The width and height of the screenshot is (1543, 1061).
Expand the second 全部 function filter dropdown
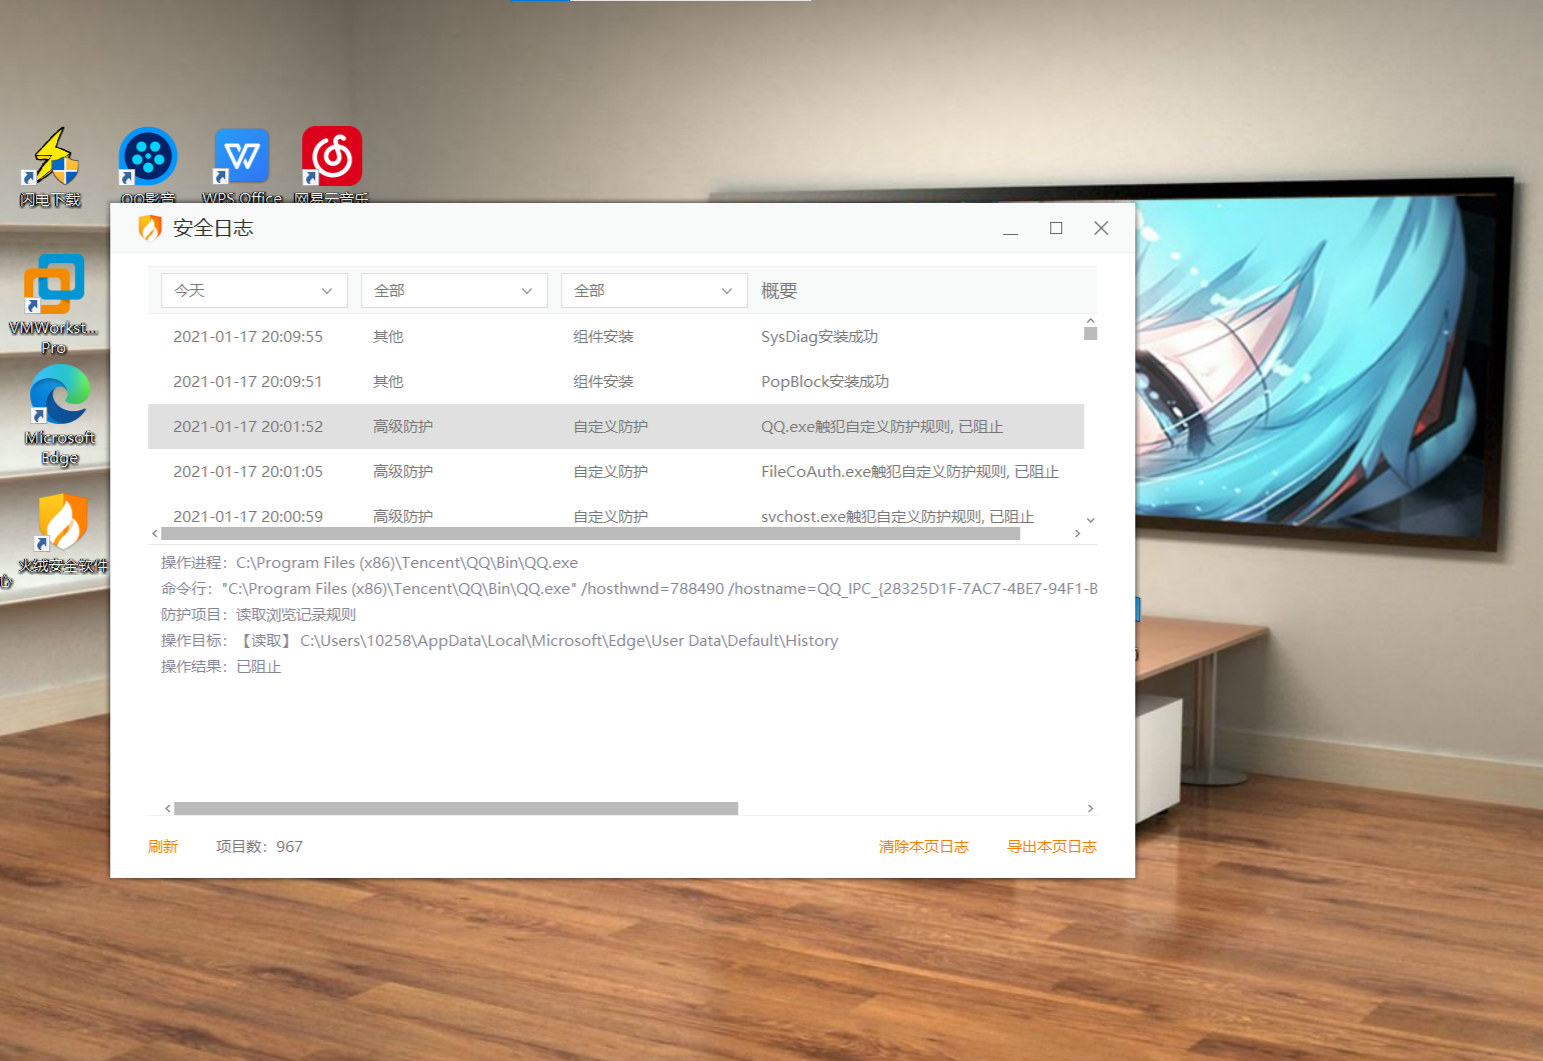point(654,290)
